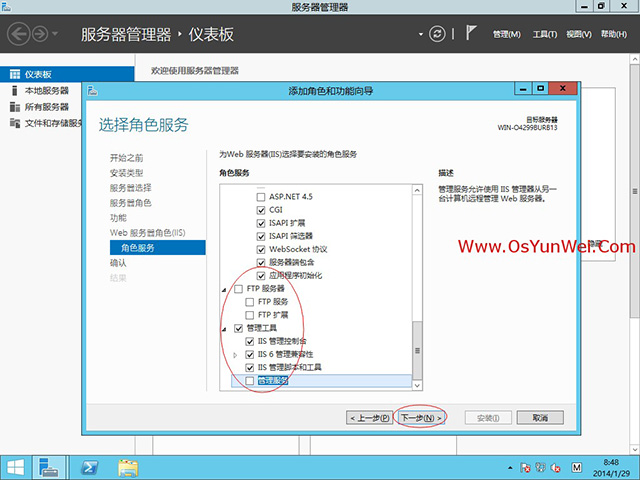Viewport: 640px width, 480px height.
Task: Check the ASP.NET 4.5 checkbox
Action: click(x=261, y=197)
